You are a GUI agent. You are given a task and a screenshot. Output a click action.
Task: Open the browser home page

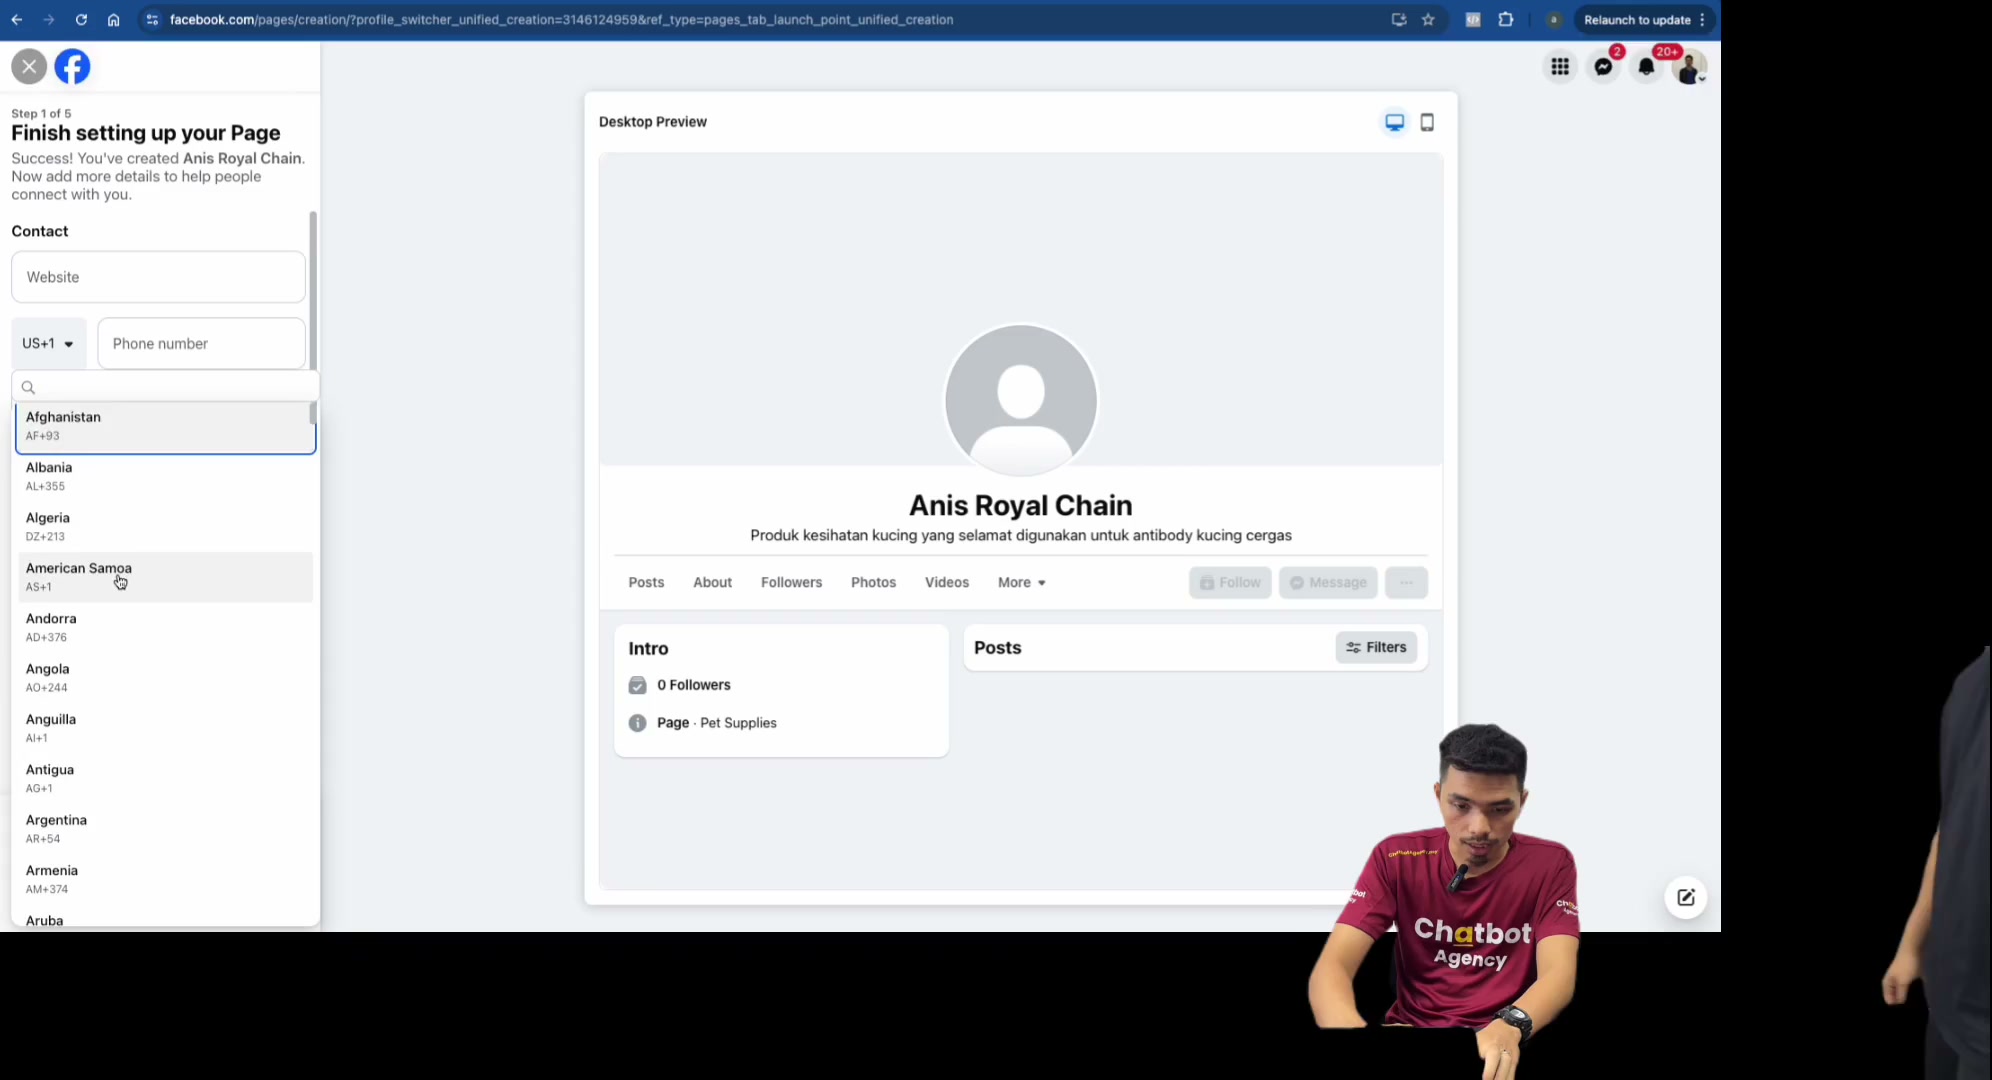pyautogui.click(x=114, y=20)
